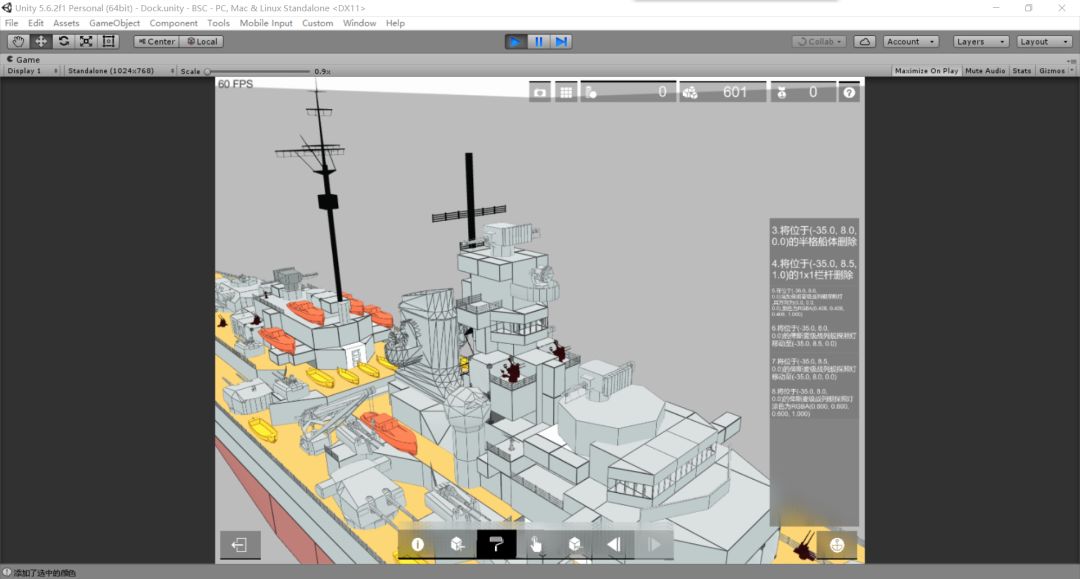Select the Rotate tool

click(64, 41)
